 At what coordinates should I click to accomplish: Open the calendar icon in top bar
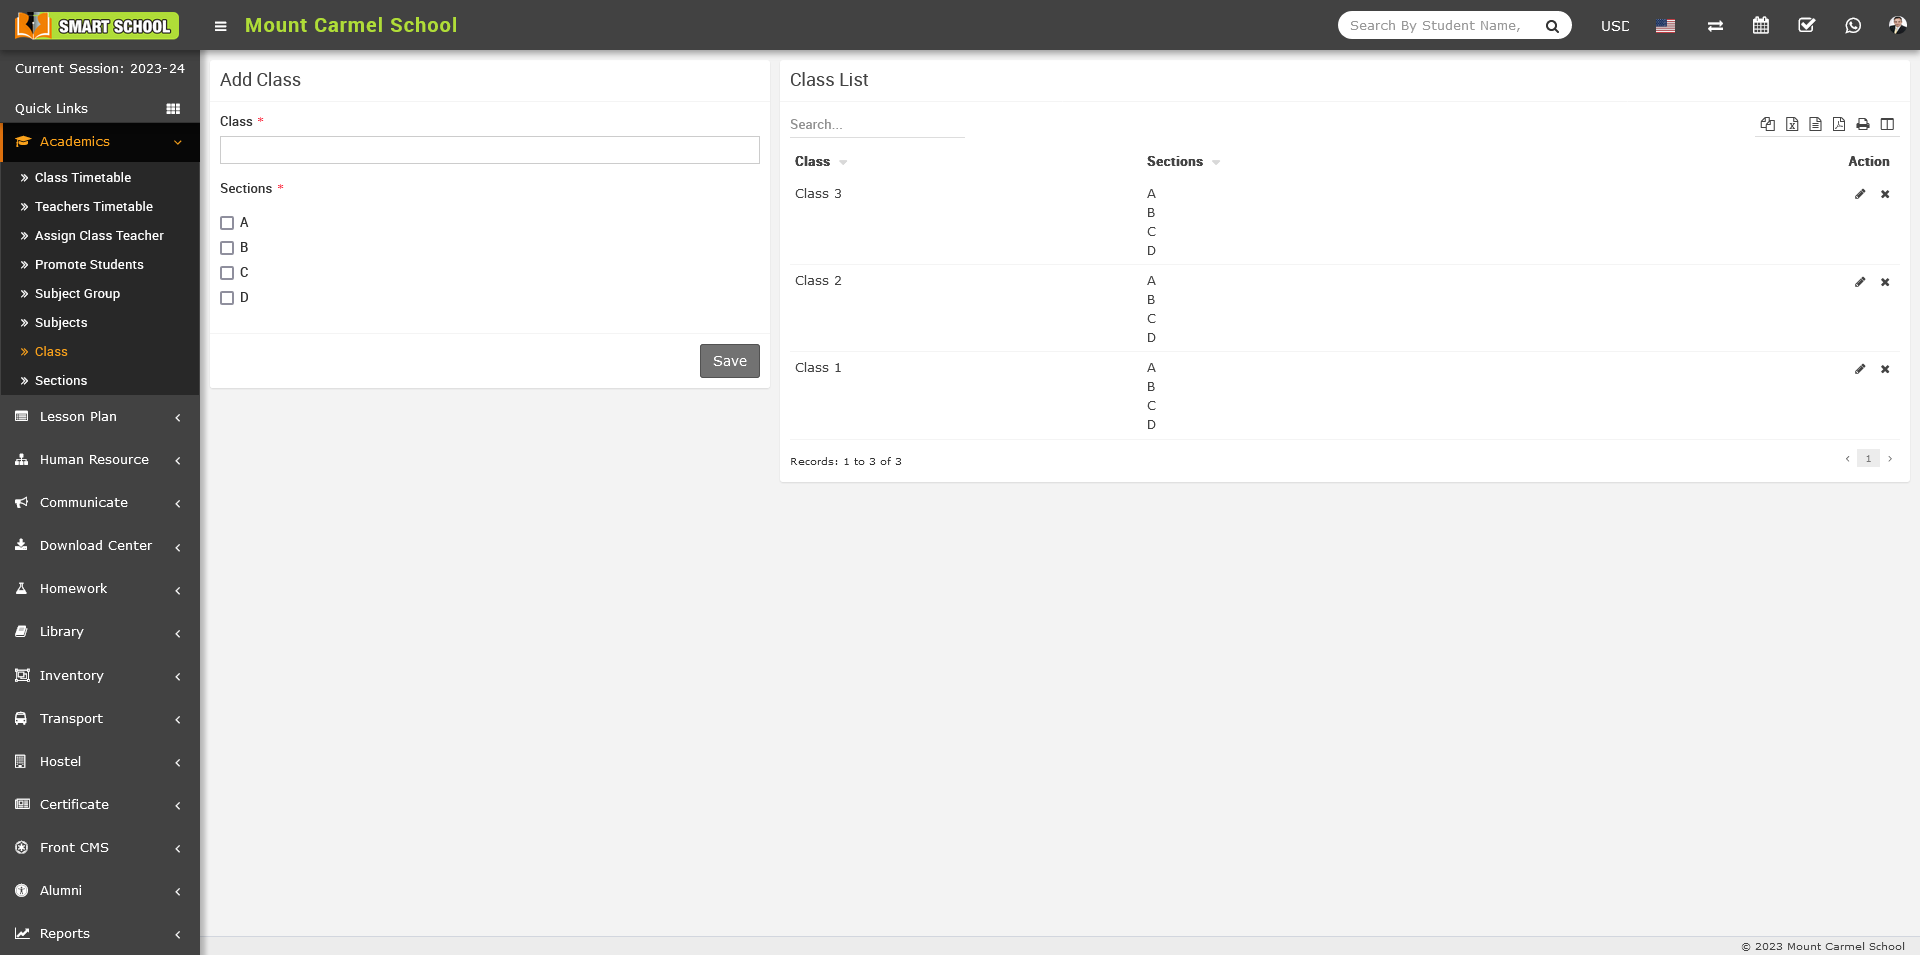pos(1760,26)
